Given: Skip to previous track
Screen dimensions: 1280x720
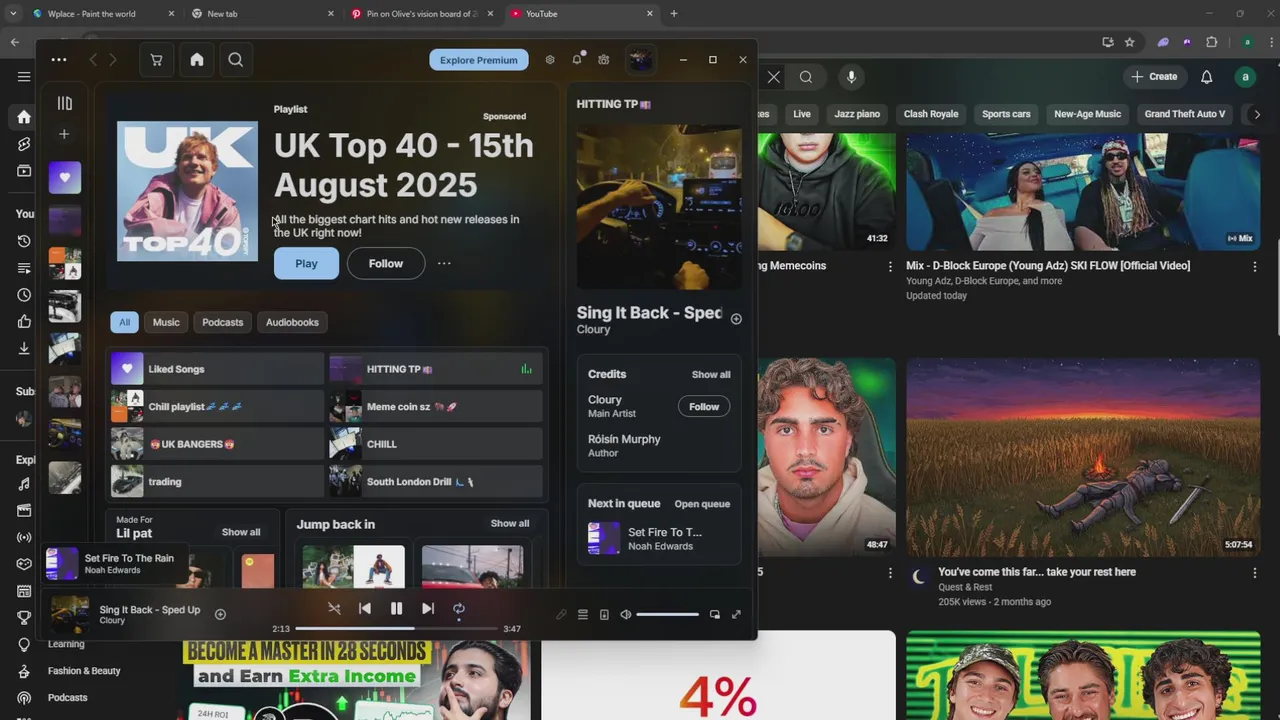Looking at the screenshot, I should pyautogui.click(x=365, y=608).
